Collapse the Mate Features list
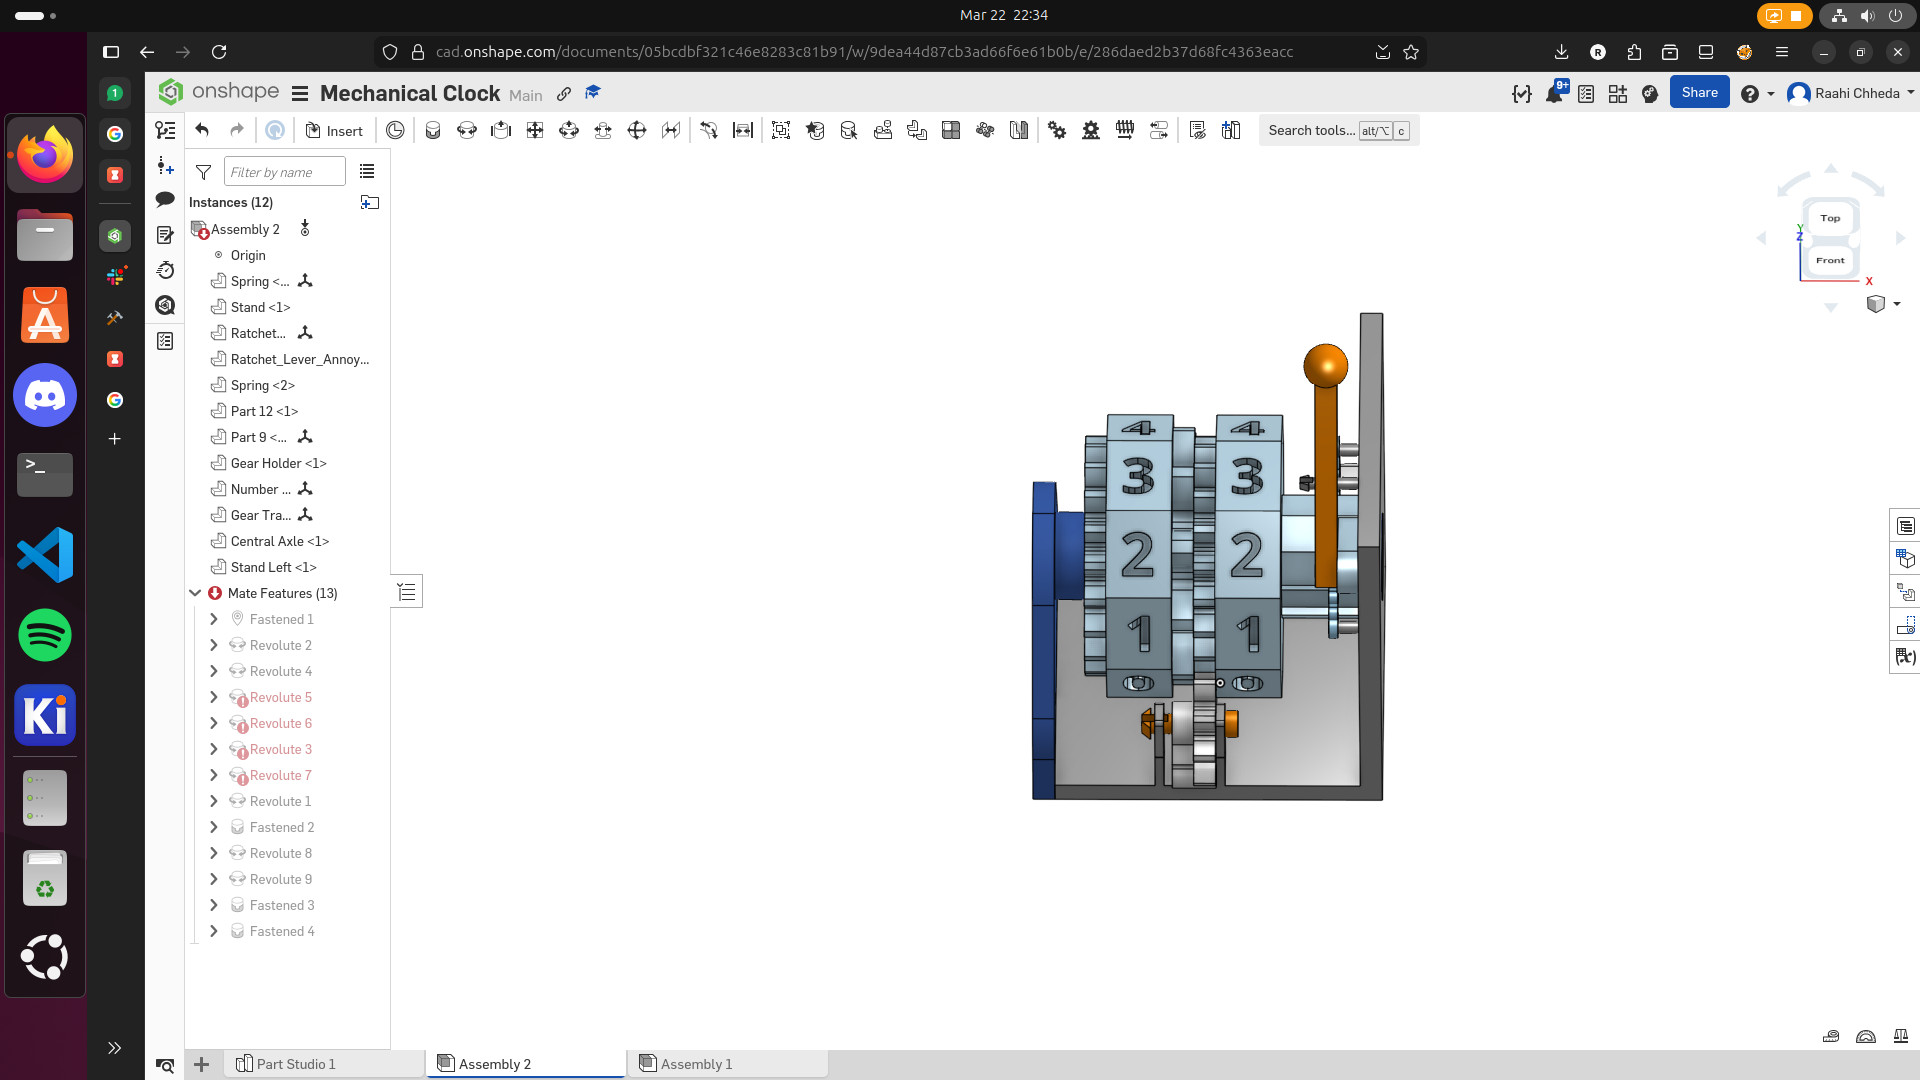This screenshot has height=1080, width=1920. 195,593
